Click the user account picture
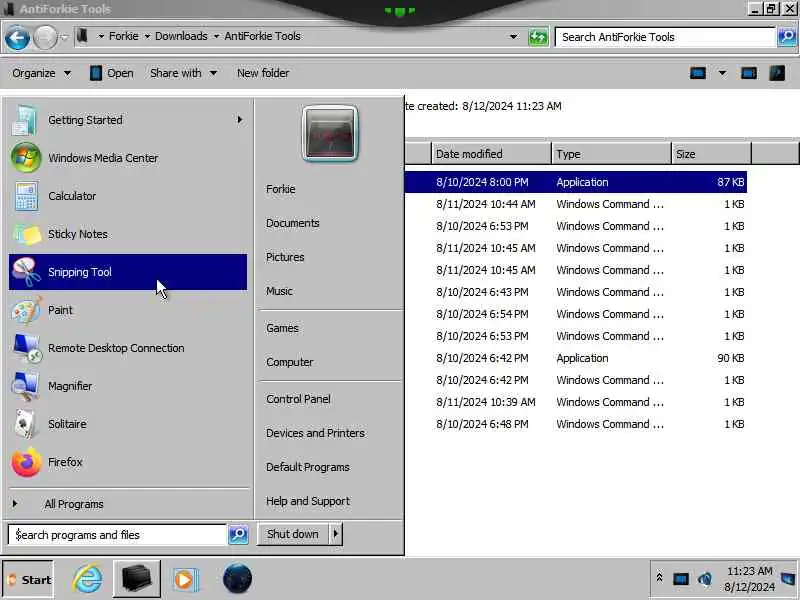800x600 pixels. tap(330, 133)
